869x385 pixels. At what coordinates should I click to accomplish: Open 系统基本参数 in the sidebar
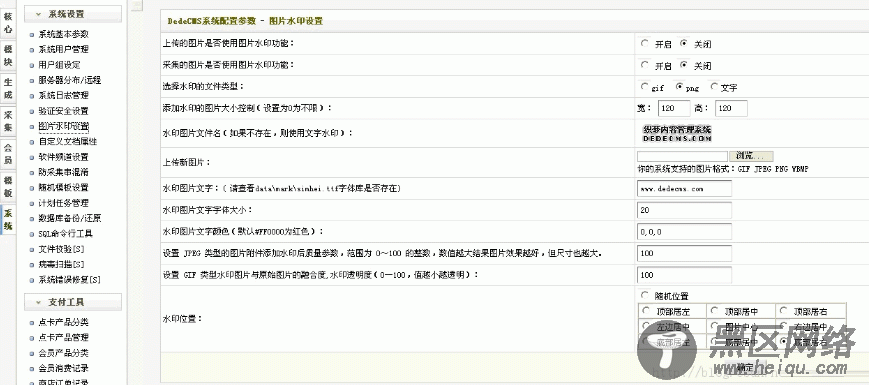pyautogui.click(x=63, y=34)
